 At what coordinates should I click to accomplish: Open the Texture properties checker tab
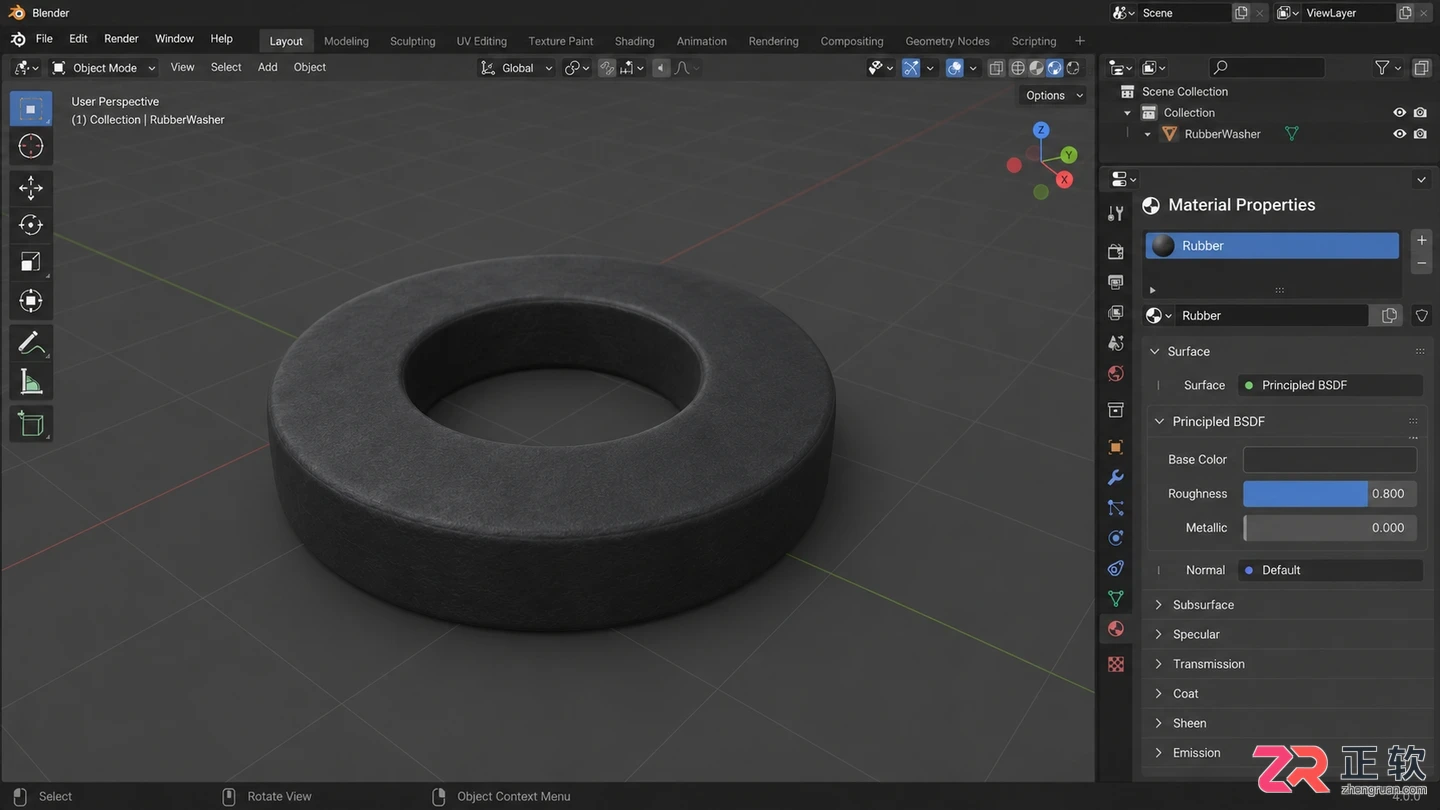pyautogui.click(x=1116, y=664)
